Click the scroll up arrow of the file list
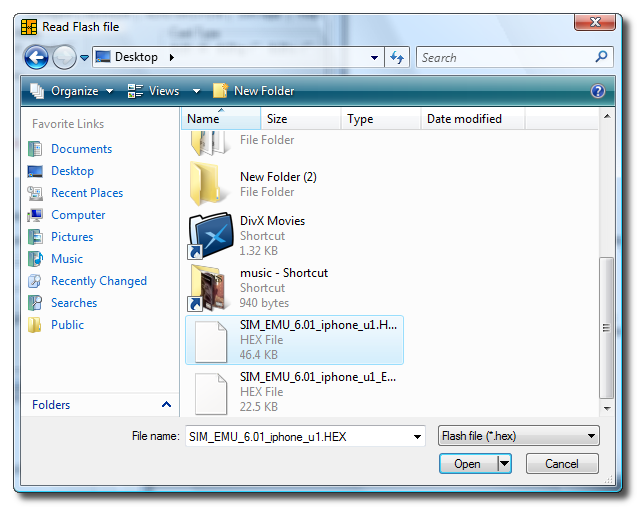Screen dimensions: 637x507 pos(607,116)
